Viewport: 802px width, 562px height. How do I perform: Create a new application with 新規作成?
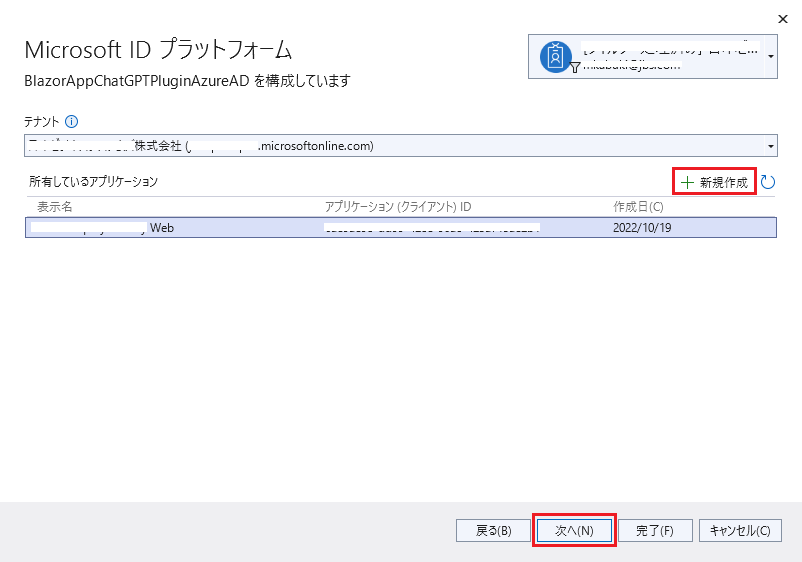[715, 182]
